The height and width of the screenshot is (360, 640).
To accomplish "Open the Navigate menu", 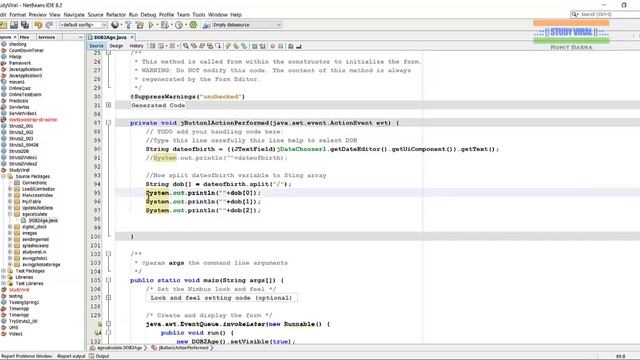I will [74, 15].
